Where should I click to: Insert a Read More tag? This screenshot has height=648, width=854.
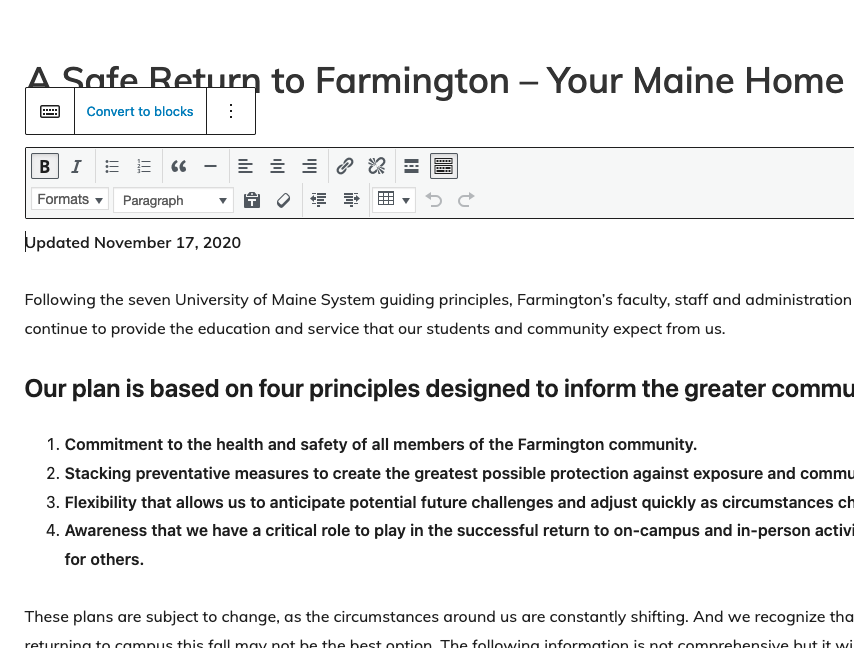(411, 166)
